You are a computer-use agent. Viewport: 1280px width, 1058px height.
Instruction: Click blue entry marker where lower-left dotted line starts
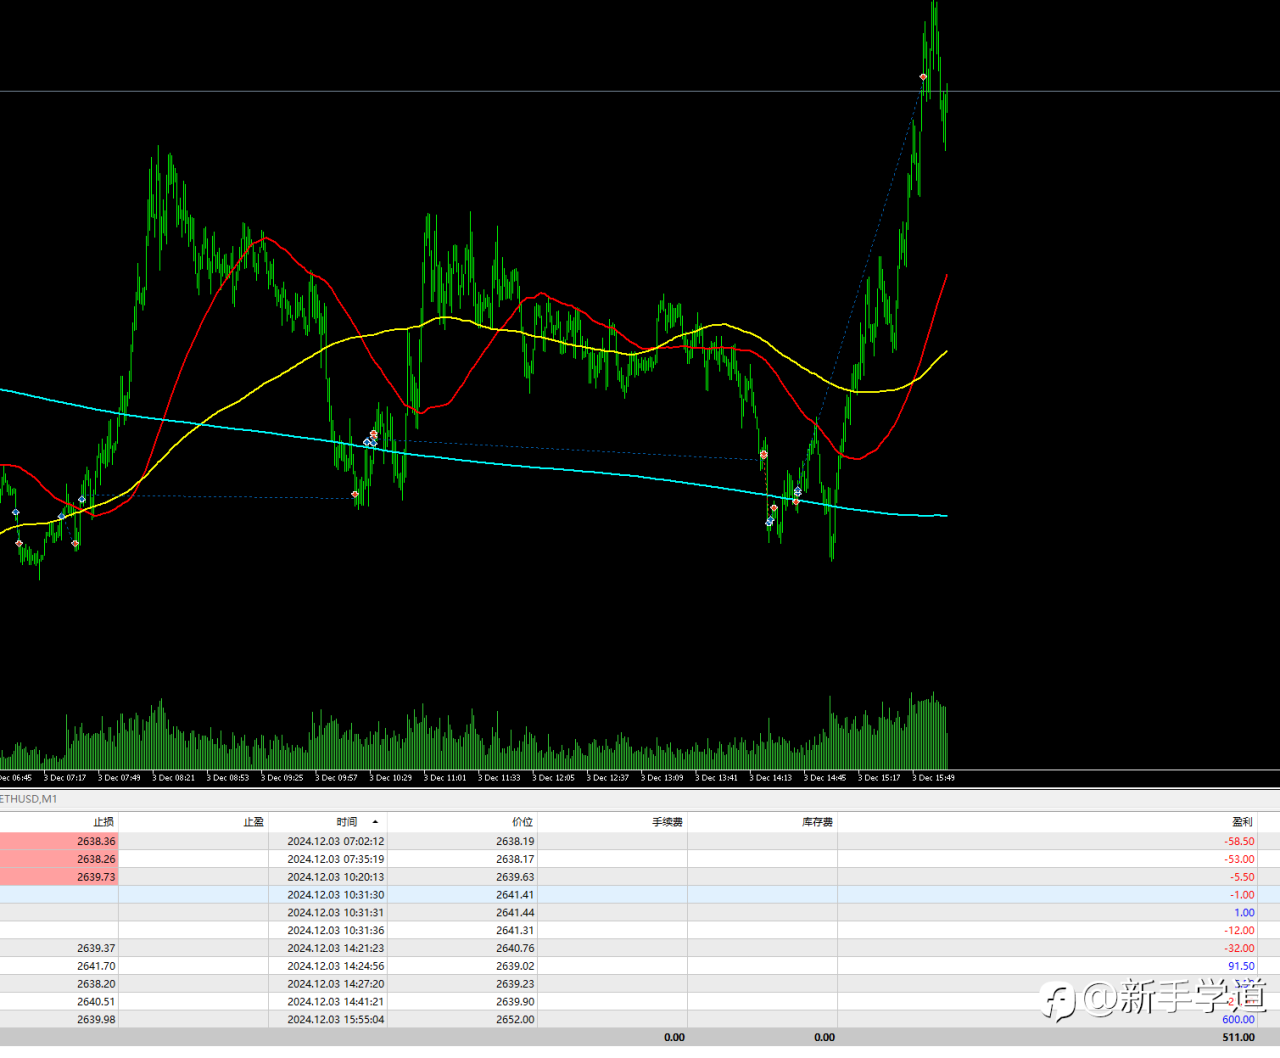tap(82, 500)
